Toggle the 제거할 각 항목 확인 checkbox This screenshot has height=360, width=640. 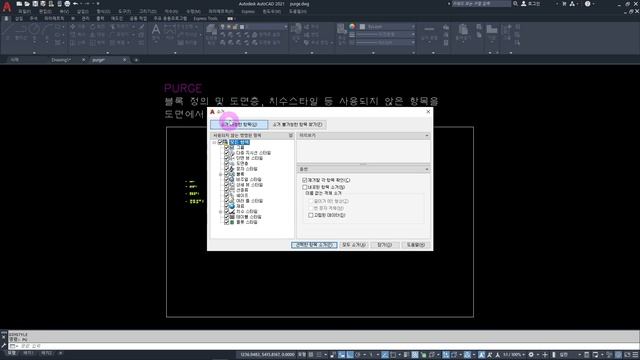click(304, 180)
